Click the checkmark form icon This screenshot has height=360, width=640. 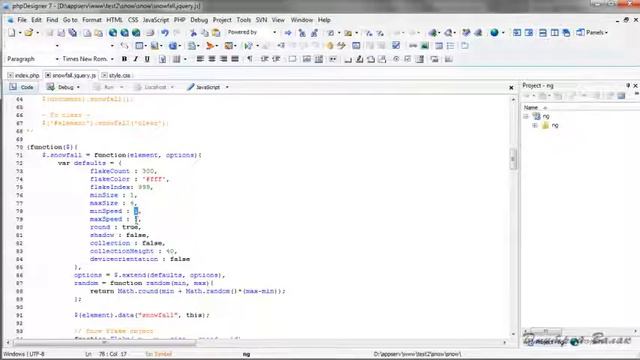point(396,46)
